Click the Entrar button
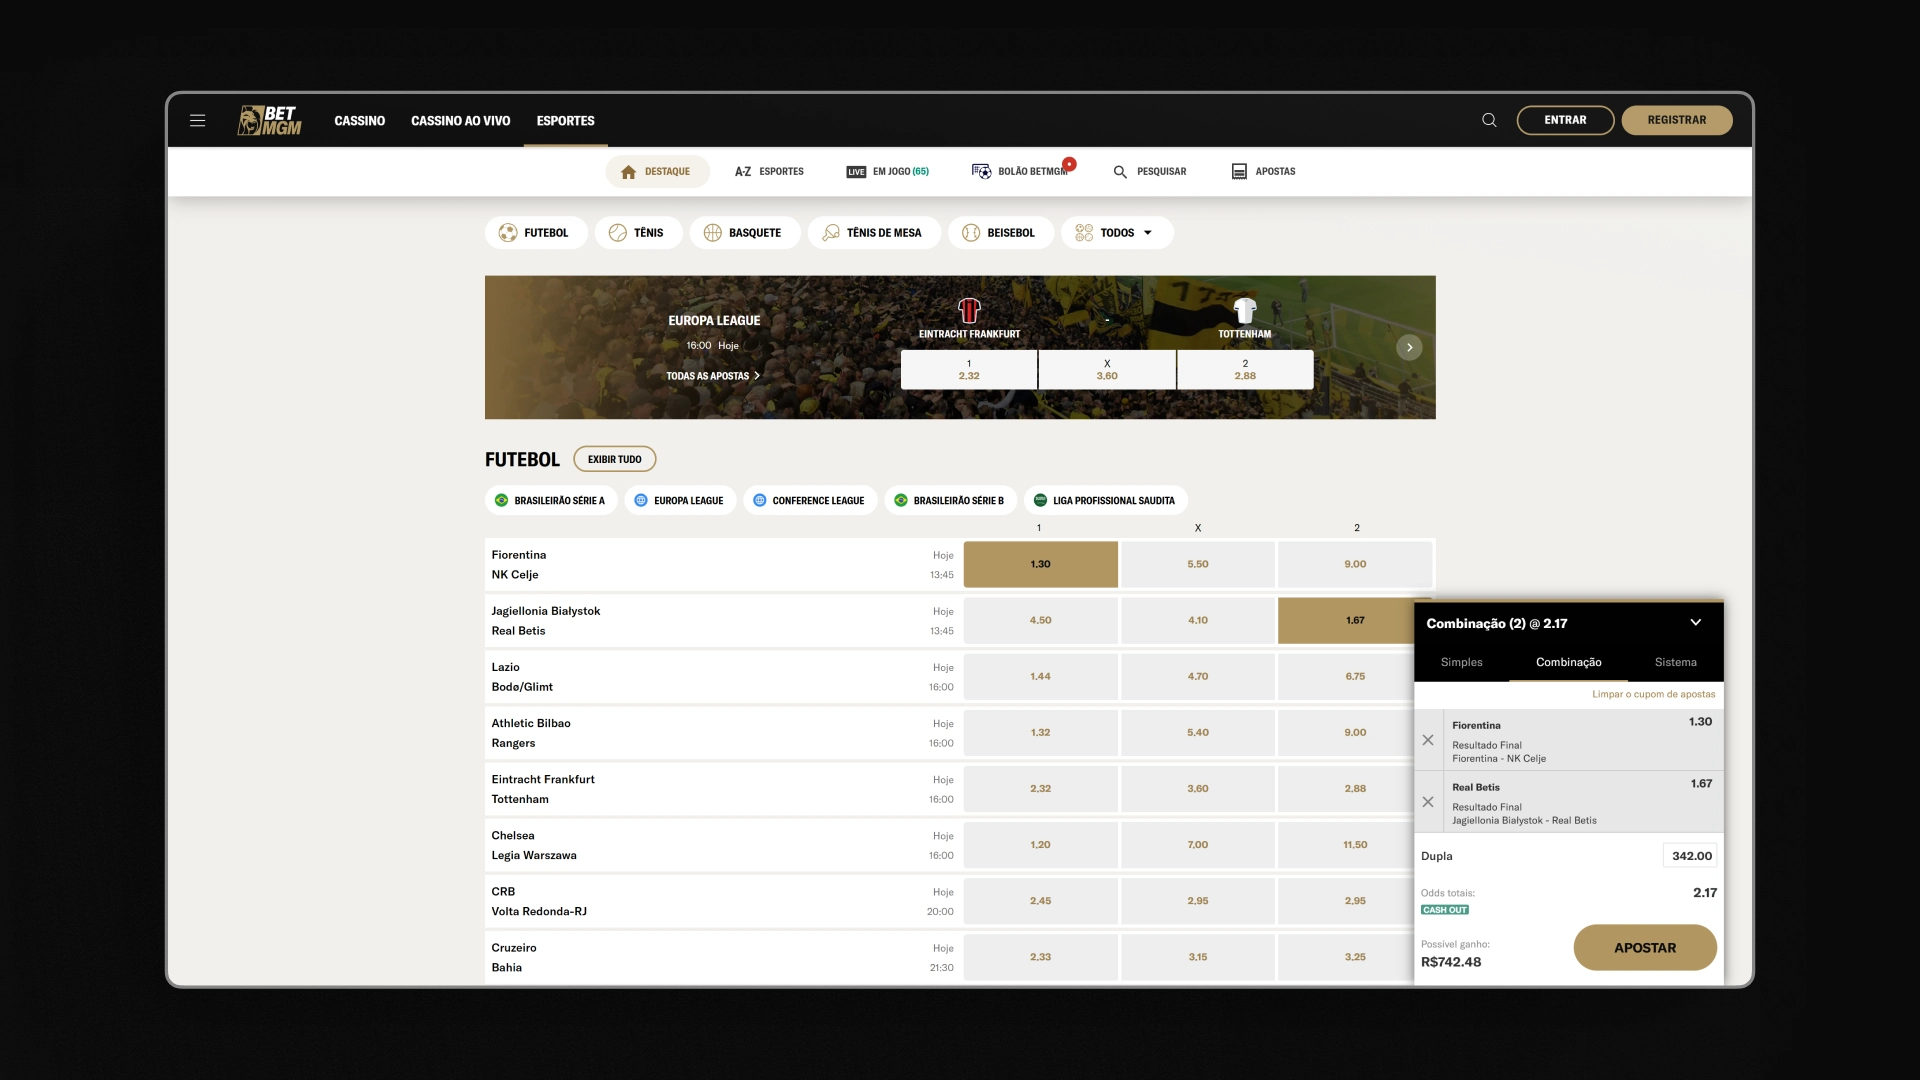 pos(1565,120)
